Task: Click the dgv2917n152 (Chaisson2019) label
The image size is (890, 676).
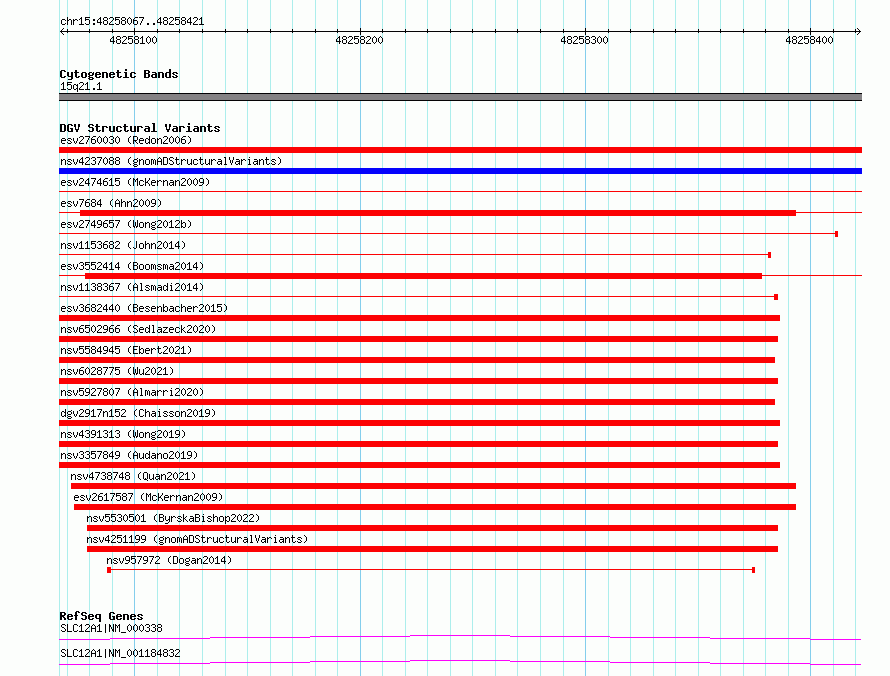Action: (x=138, y=413)
